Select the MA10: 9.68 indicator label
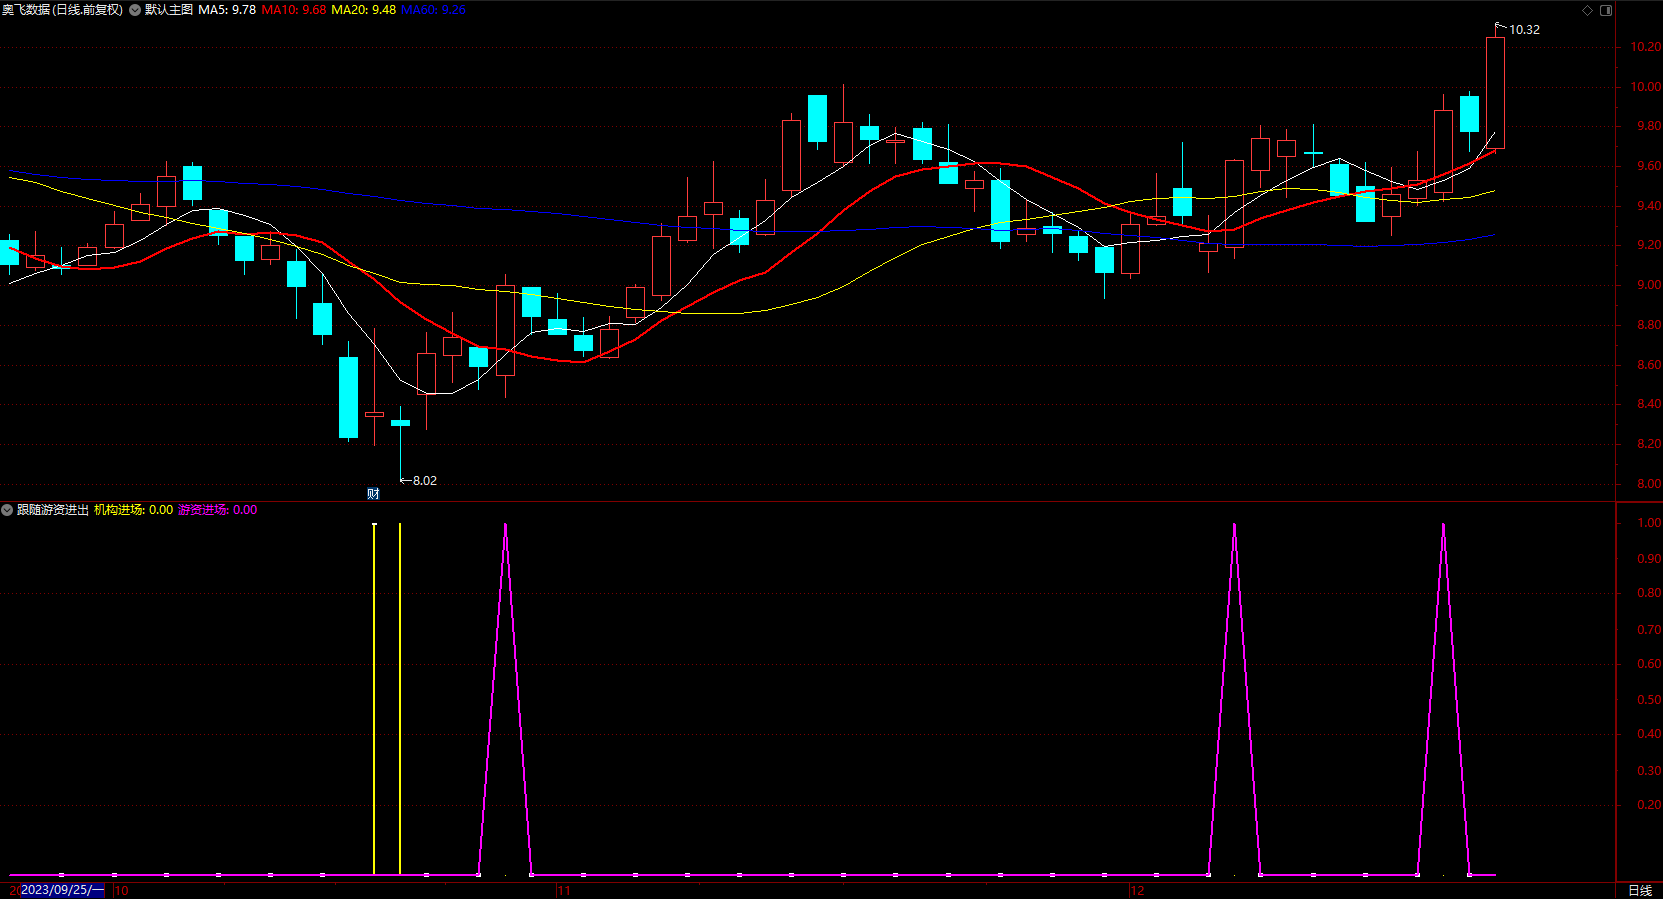 pyautogui.click(x=294, y=10)
